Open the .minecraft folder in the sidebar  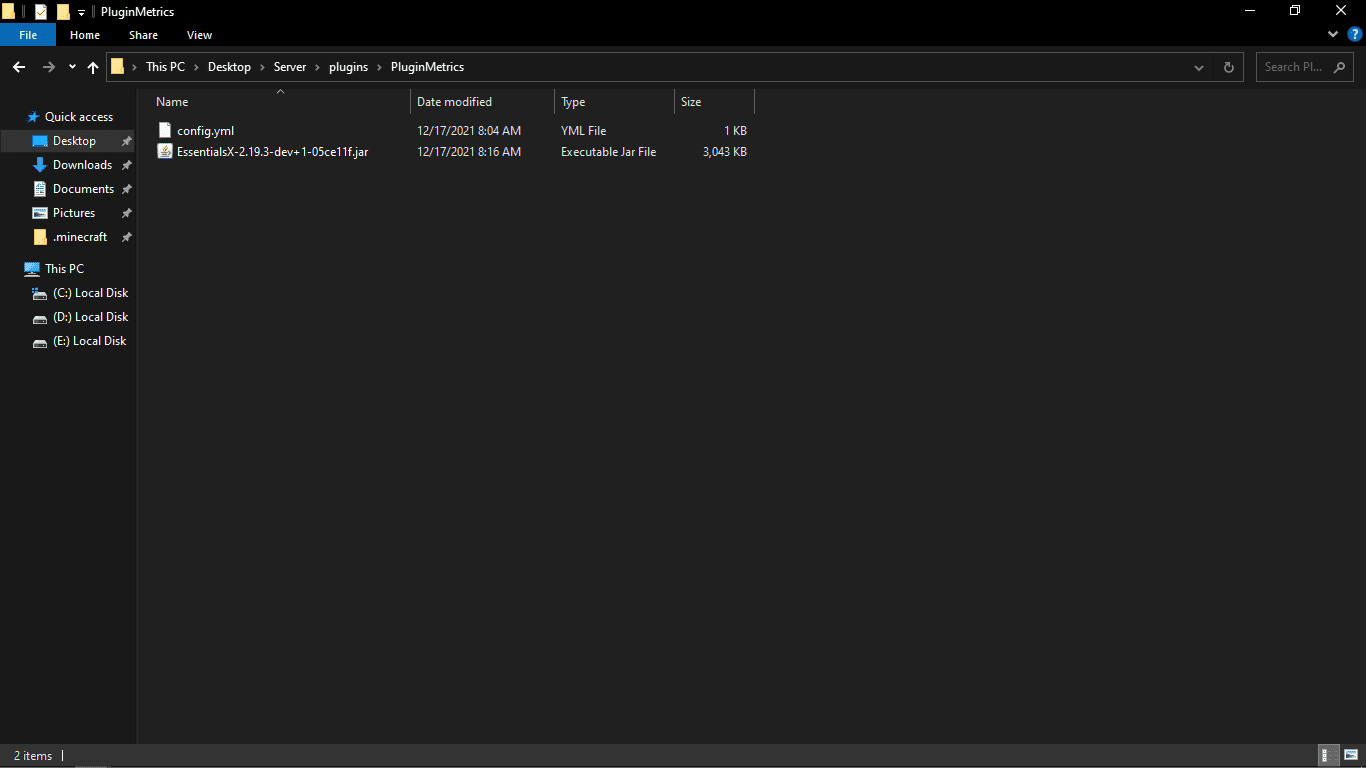(80, 237)
